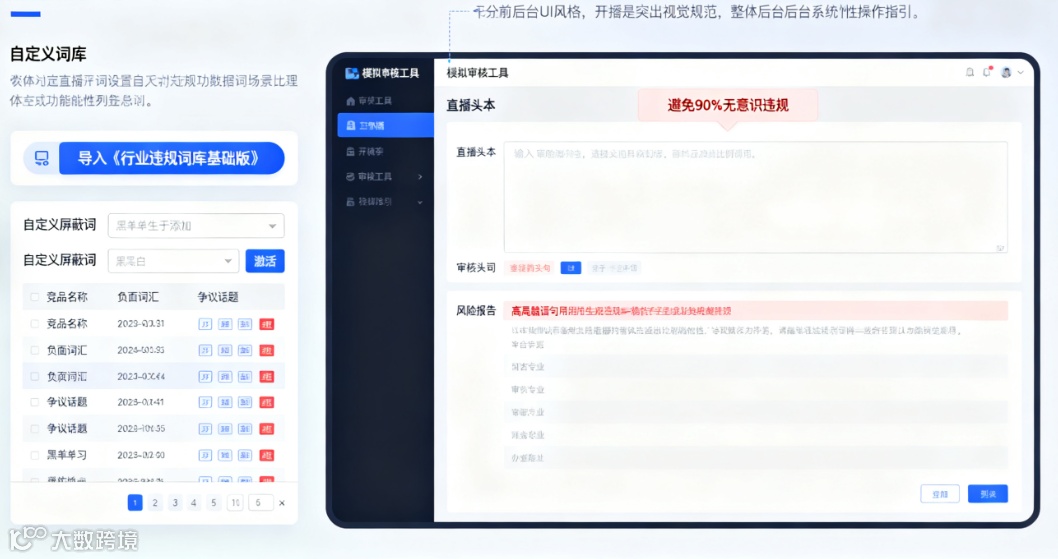Click inside the 直播头本 text area
The height and width of the screenshot is (559, 1058).
pos(756,197)
